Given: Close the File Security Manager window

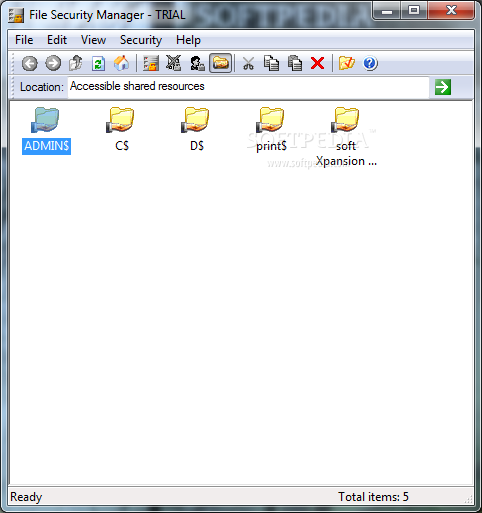Looking at the screenshot, I should click(451, 11).
